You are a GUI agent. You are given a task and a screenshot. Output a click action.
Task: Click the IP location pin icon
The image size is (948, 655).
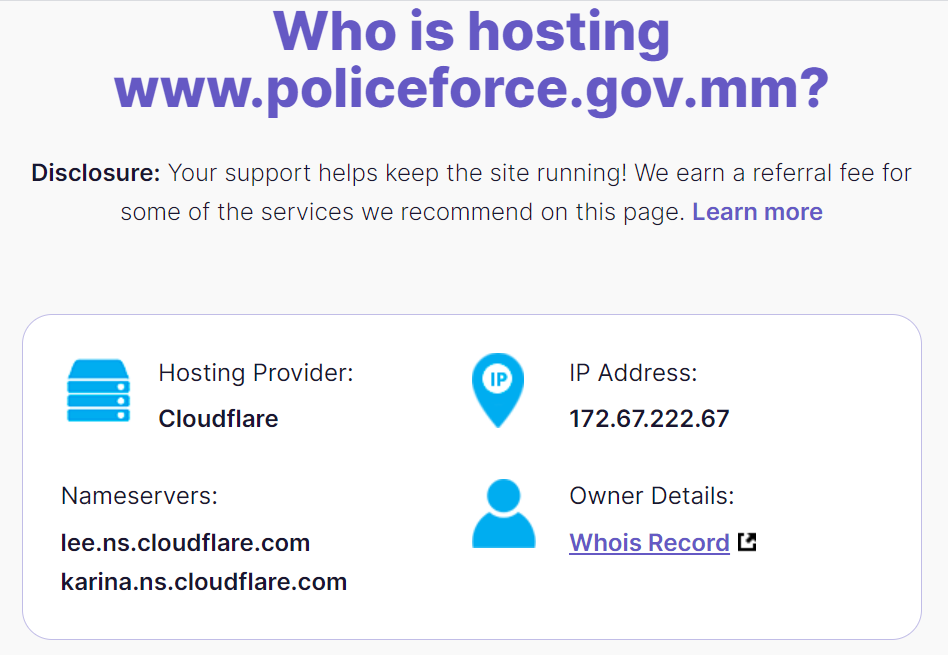click(x=498, y=390)
